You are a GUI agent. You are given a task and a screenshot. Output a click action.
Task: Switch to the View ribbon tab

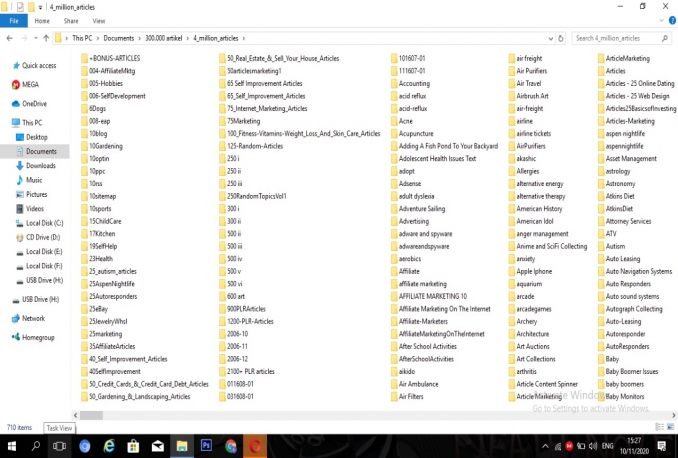(98, 20)
